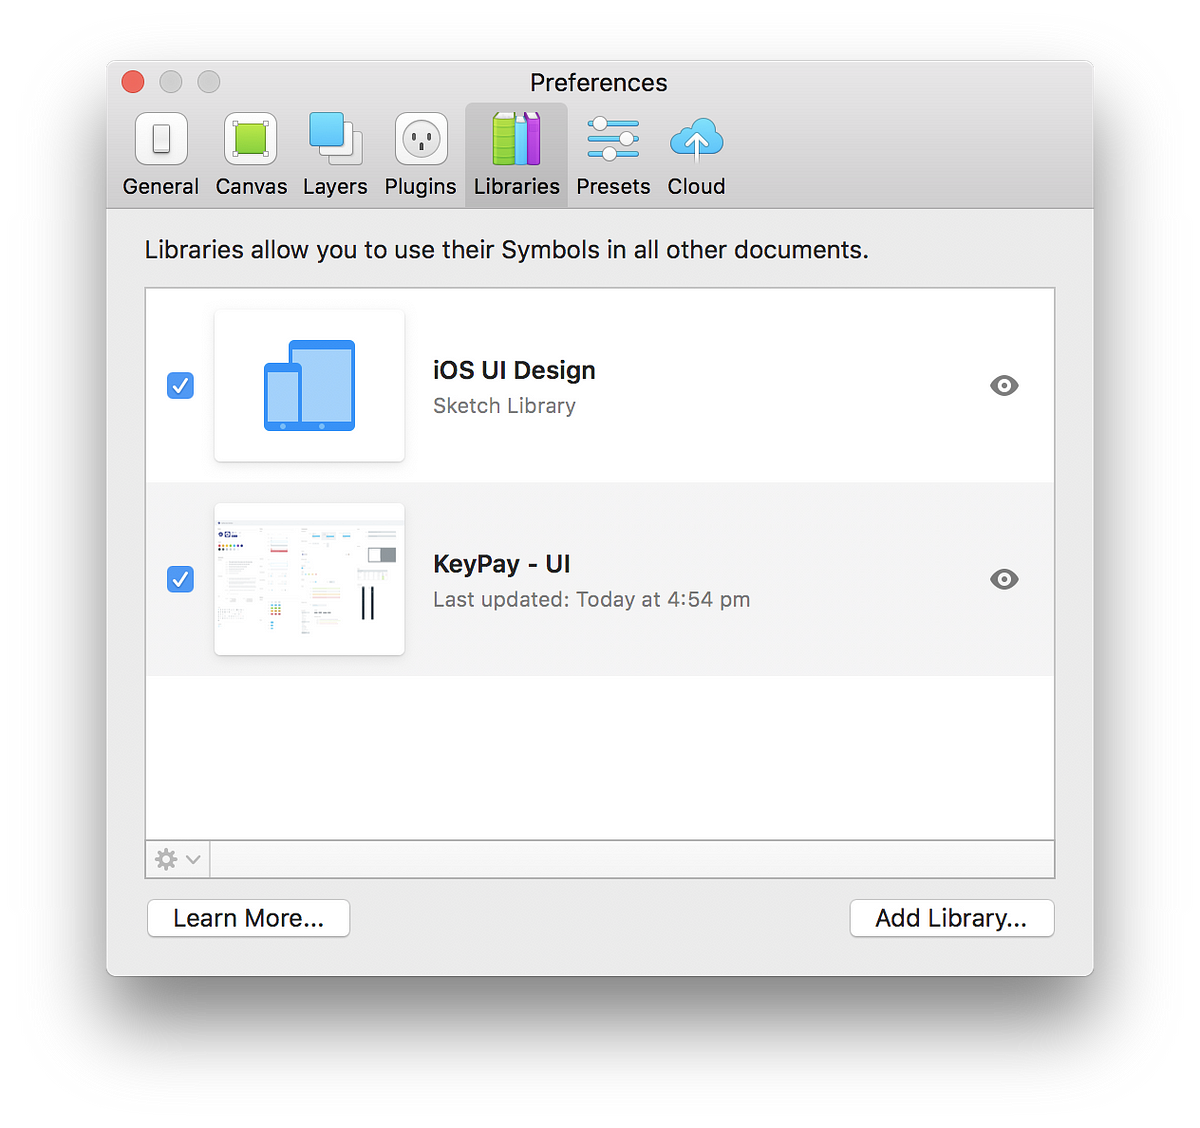Image resolution: width=1200 pixels, height=1128 pixels.
Task: Open the gear actions dropdown menu
Action: pos(178,859)
